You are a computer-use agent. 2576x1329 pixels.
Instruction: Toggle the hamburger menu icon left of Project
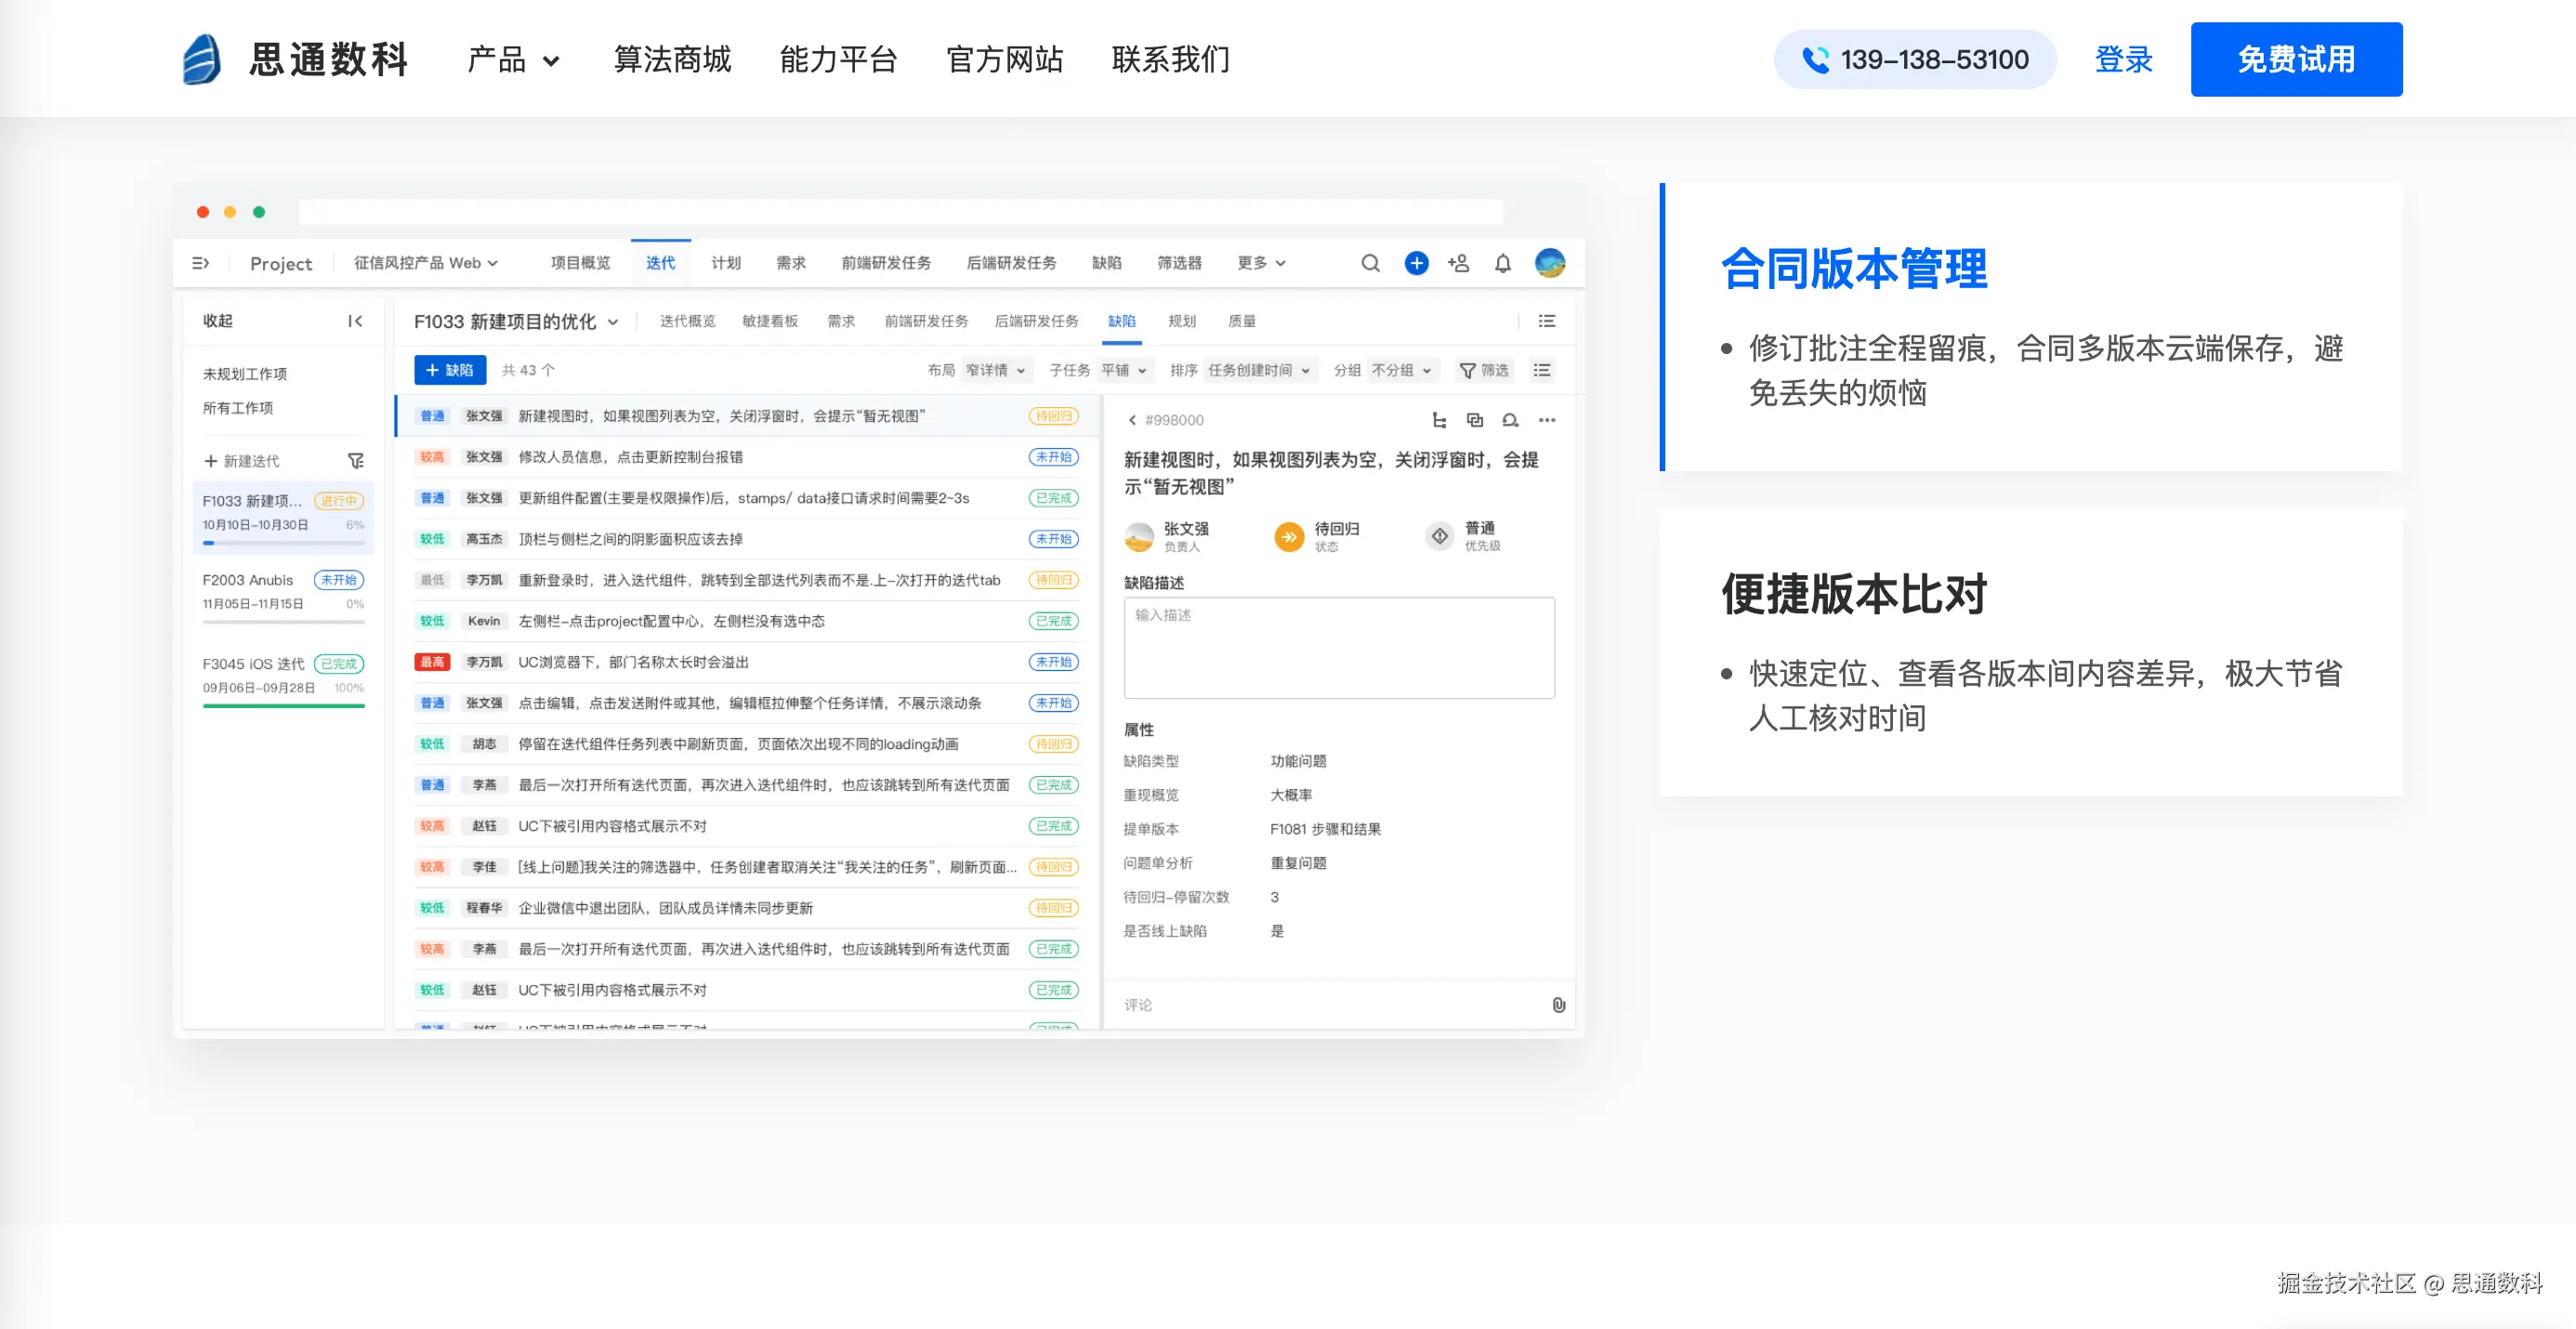[x=200, y=263]
